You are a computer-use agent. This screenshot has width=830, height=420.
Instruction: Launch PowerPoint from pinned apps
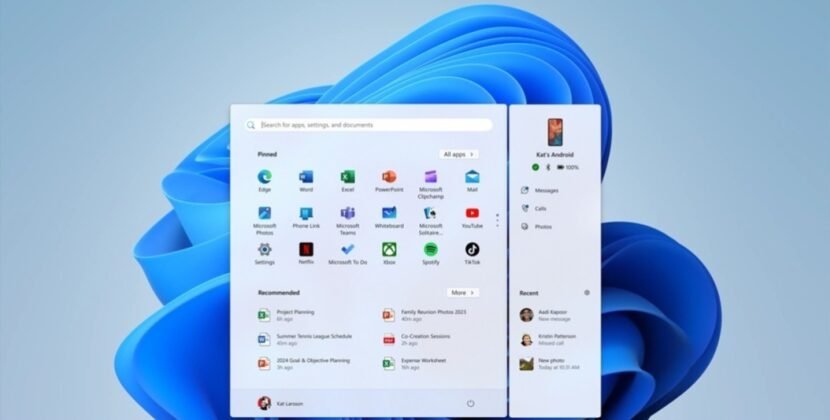pyautogui.click(x=389, y=181)
